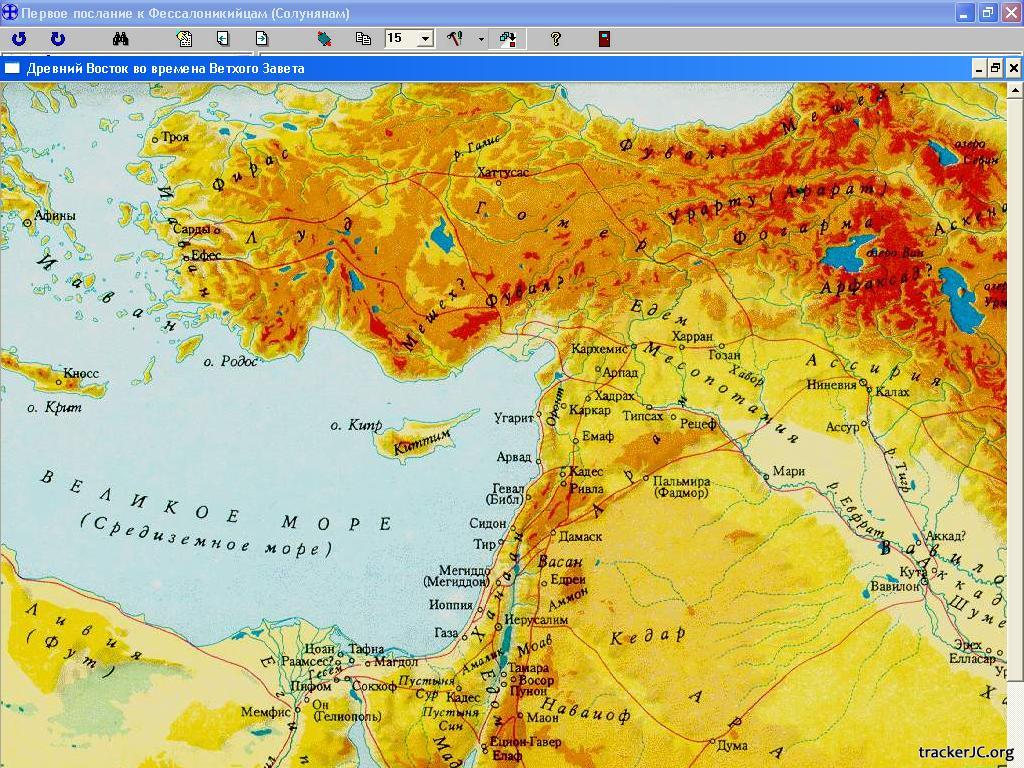Image resolution: width=1024 pixels, height=768 pixels.
Task: Click the illustrated document page toolbar icon
Action: (184, 39)
